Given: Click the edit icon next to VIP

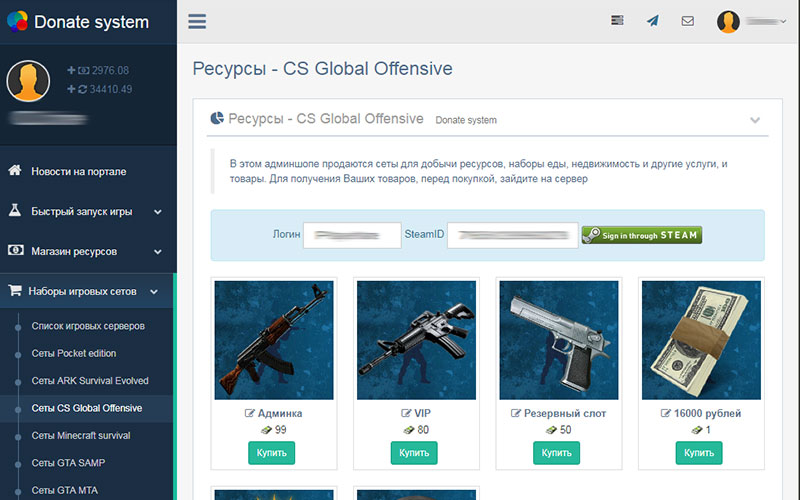Looking at the screenshot, I should 391,413.
